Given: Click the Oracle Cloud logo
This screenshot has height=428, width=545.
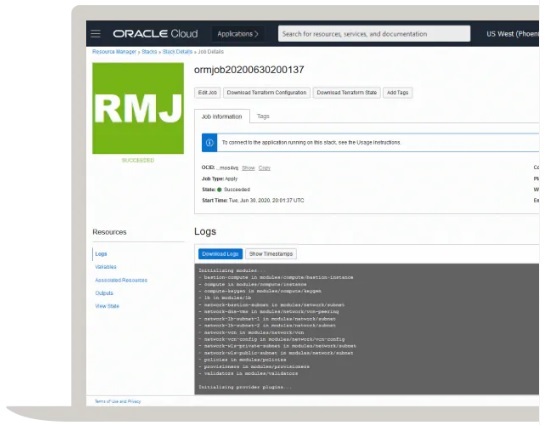Looking at the screenshot, I should pos(155,34).
